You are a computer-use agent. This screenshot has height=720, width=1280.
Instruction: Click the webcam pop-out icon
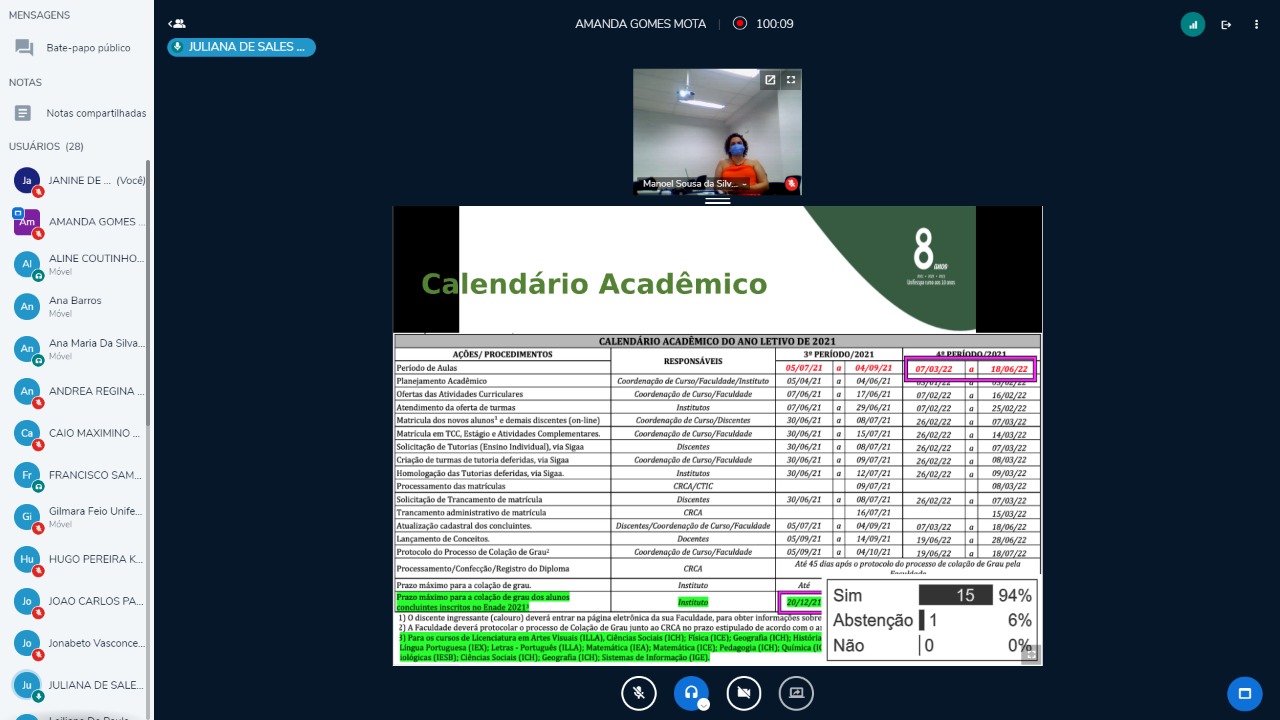coord(770,80)
